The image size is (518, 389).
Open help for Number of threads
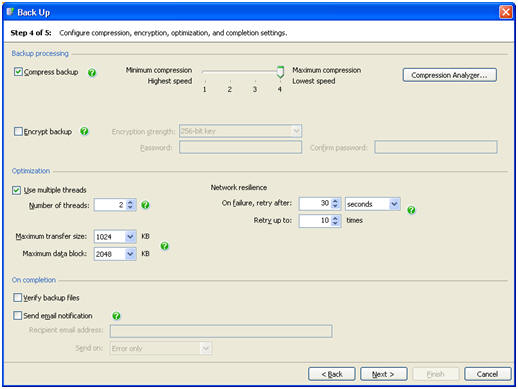145,205
